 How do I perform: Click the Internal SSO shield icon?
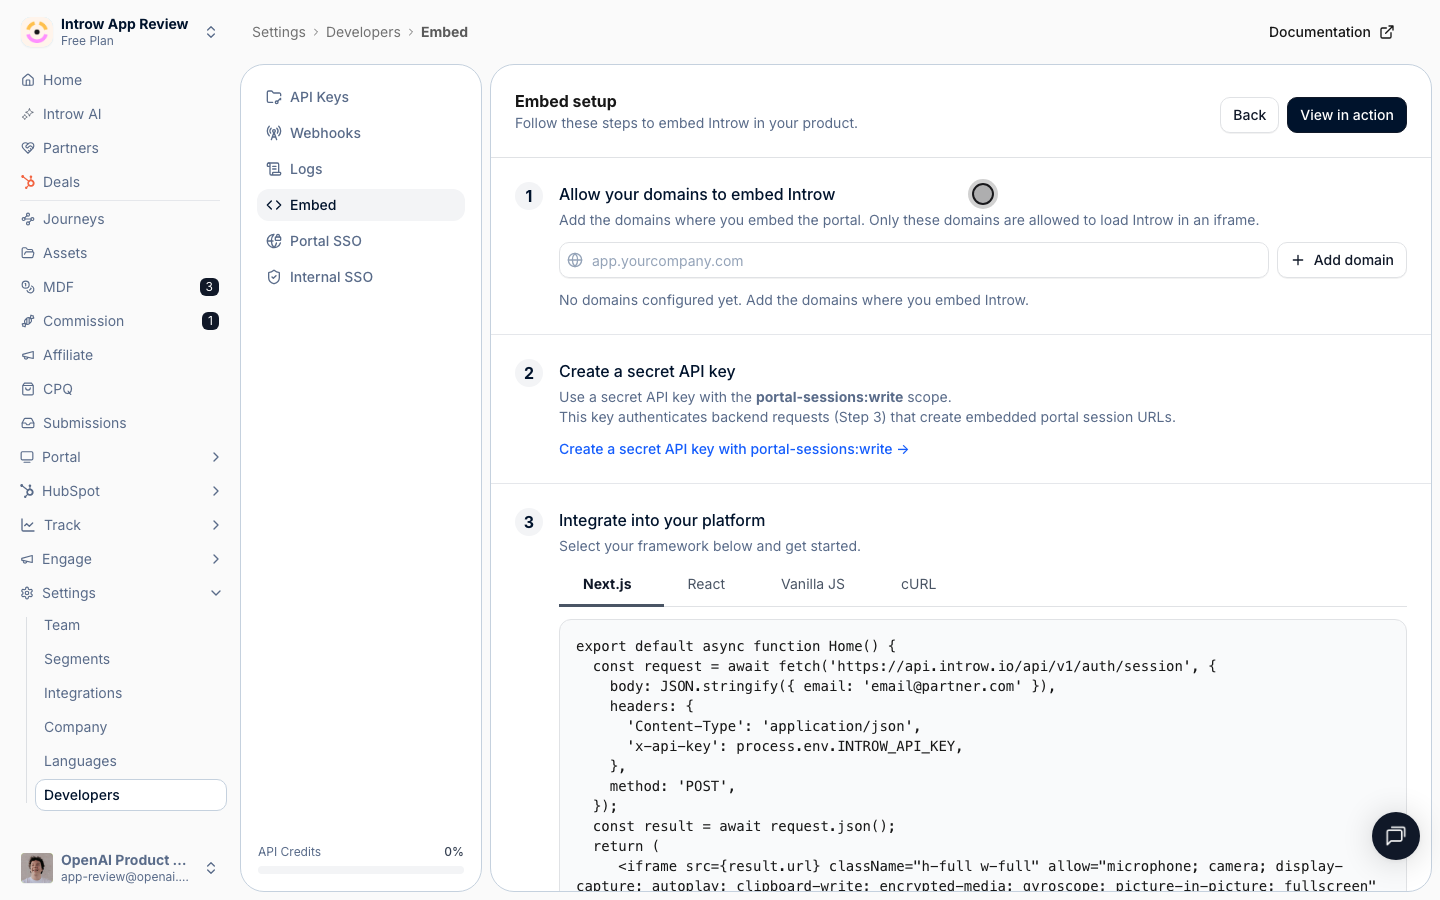click(x=274, y=277)
